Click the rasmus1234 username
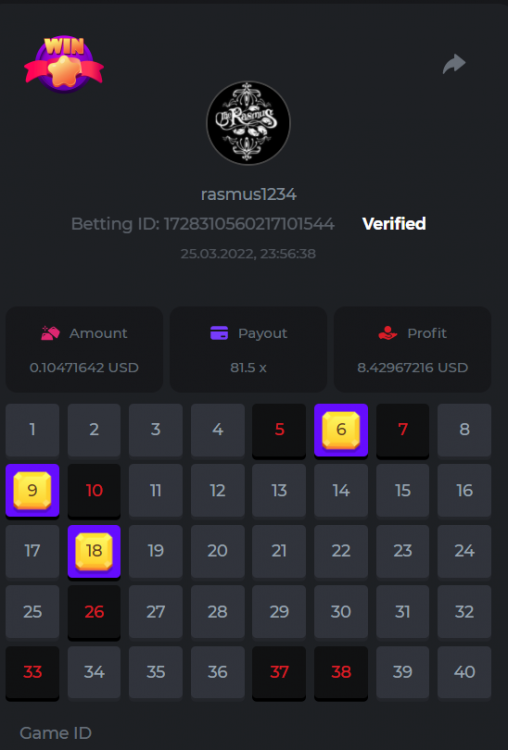The width and height of the screenshot is (508, 750). pos(248,194)
